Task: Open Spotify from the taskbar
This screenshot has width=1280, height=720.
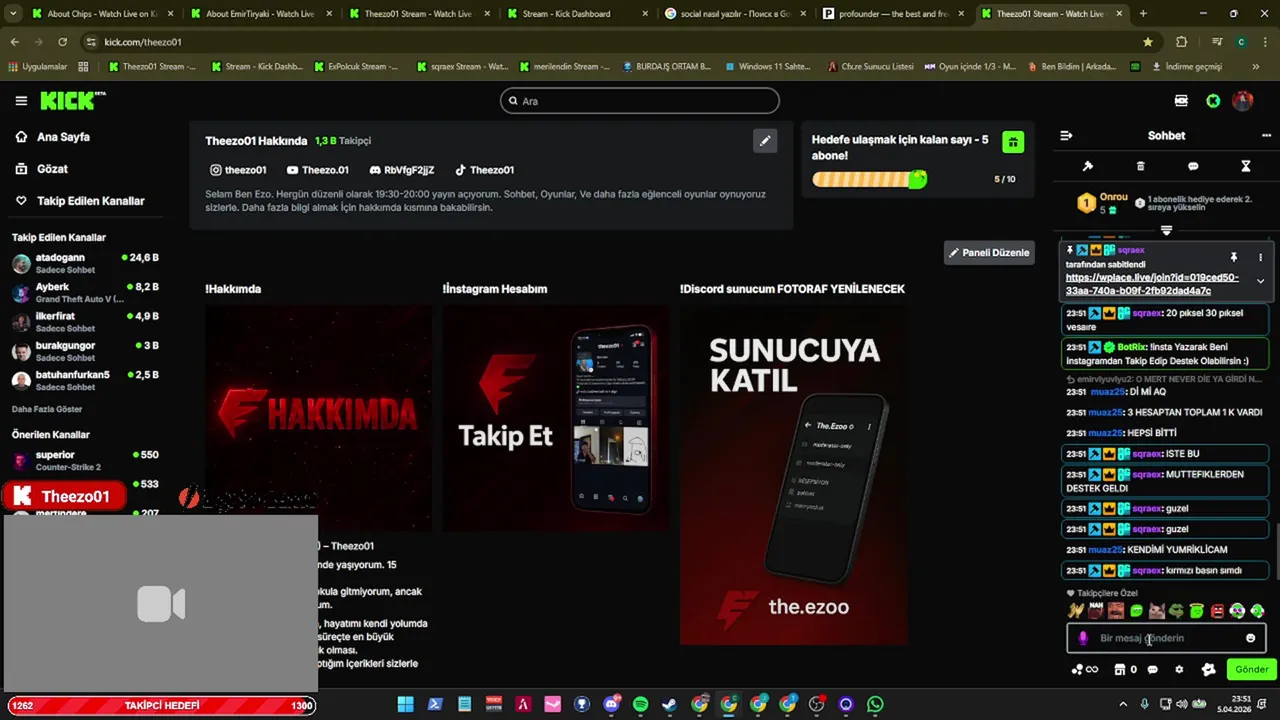Action: [x=641, y=705]
